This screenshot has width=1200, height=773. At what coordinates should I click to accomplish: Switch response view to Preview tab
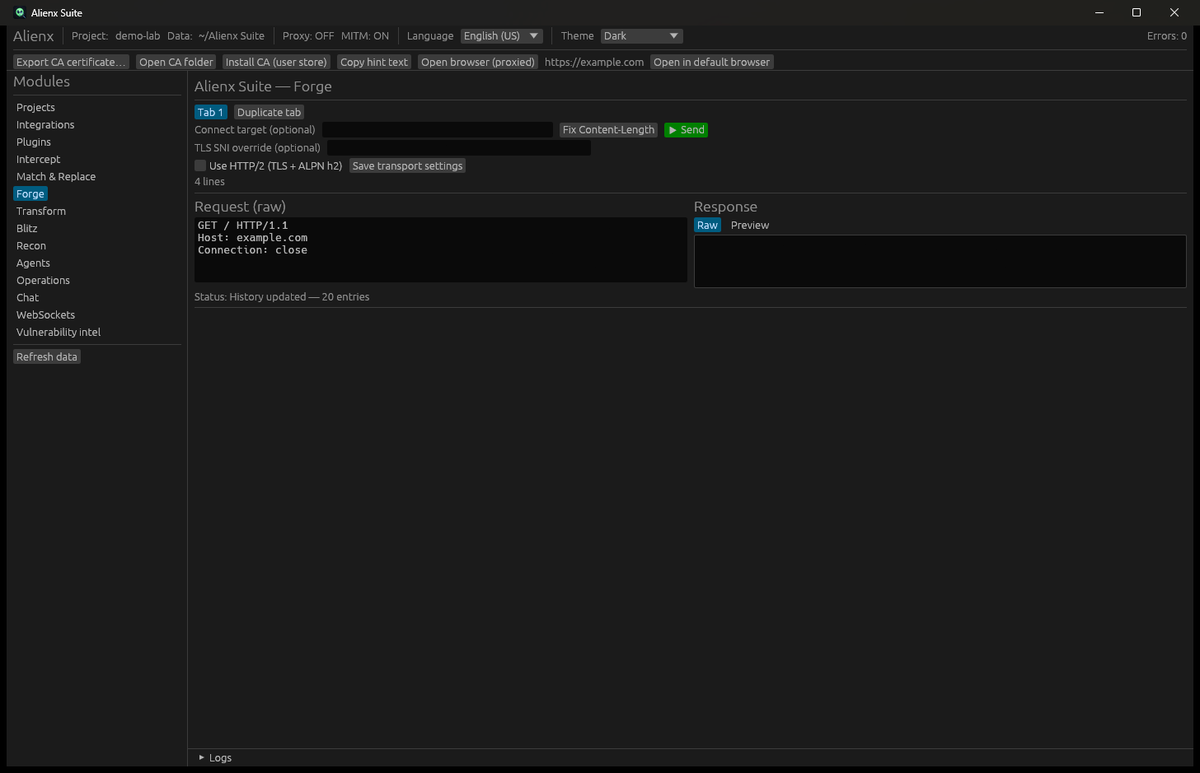pos(750,225)
